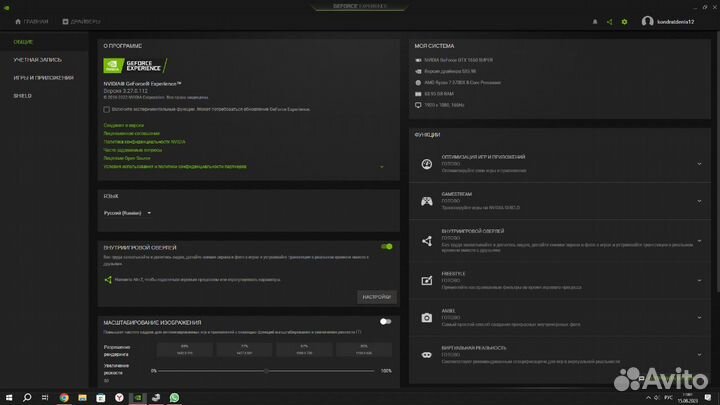Screen dimensions: 720x405
Task: Open the Open Source licenses link
Action: point(127,158)
